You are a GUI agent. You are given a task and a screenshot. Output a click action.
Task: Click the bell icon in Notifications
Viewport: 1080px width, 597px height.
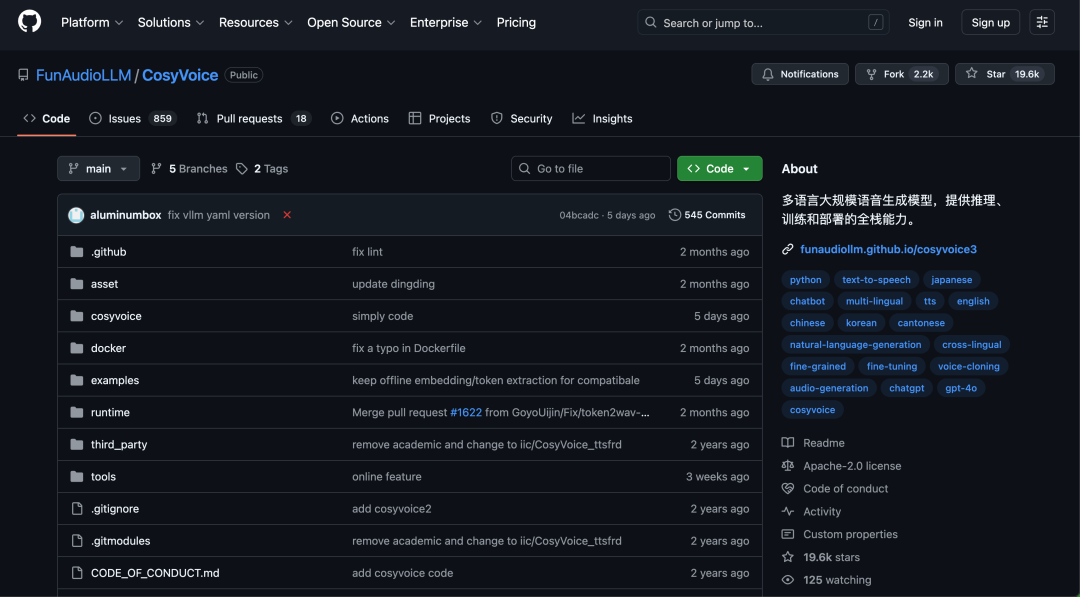coord(767,74)
